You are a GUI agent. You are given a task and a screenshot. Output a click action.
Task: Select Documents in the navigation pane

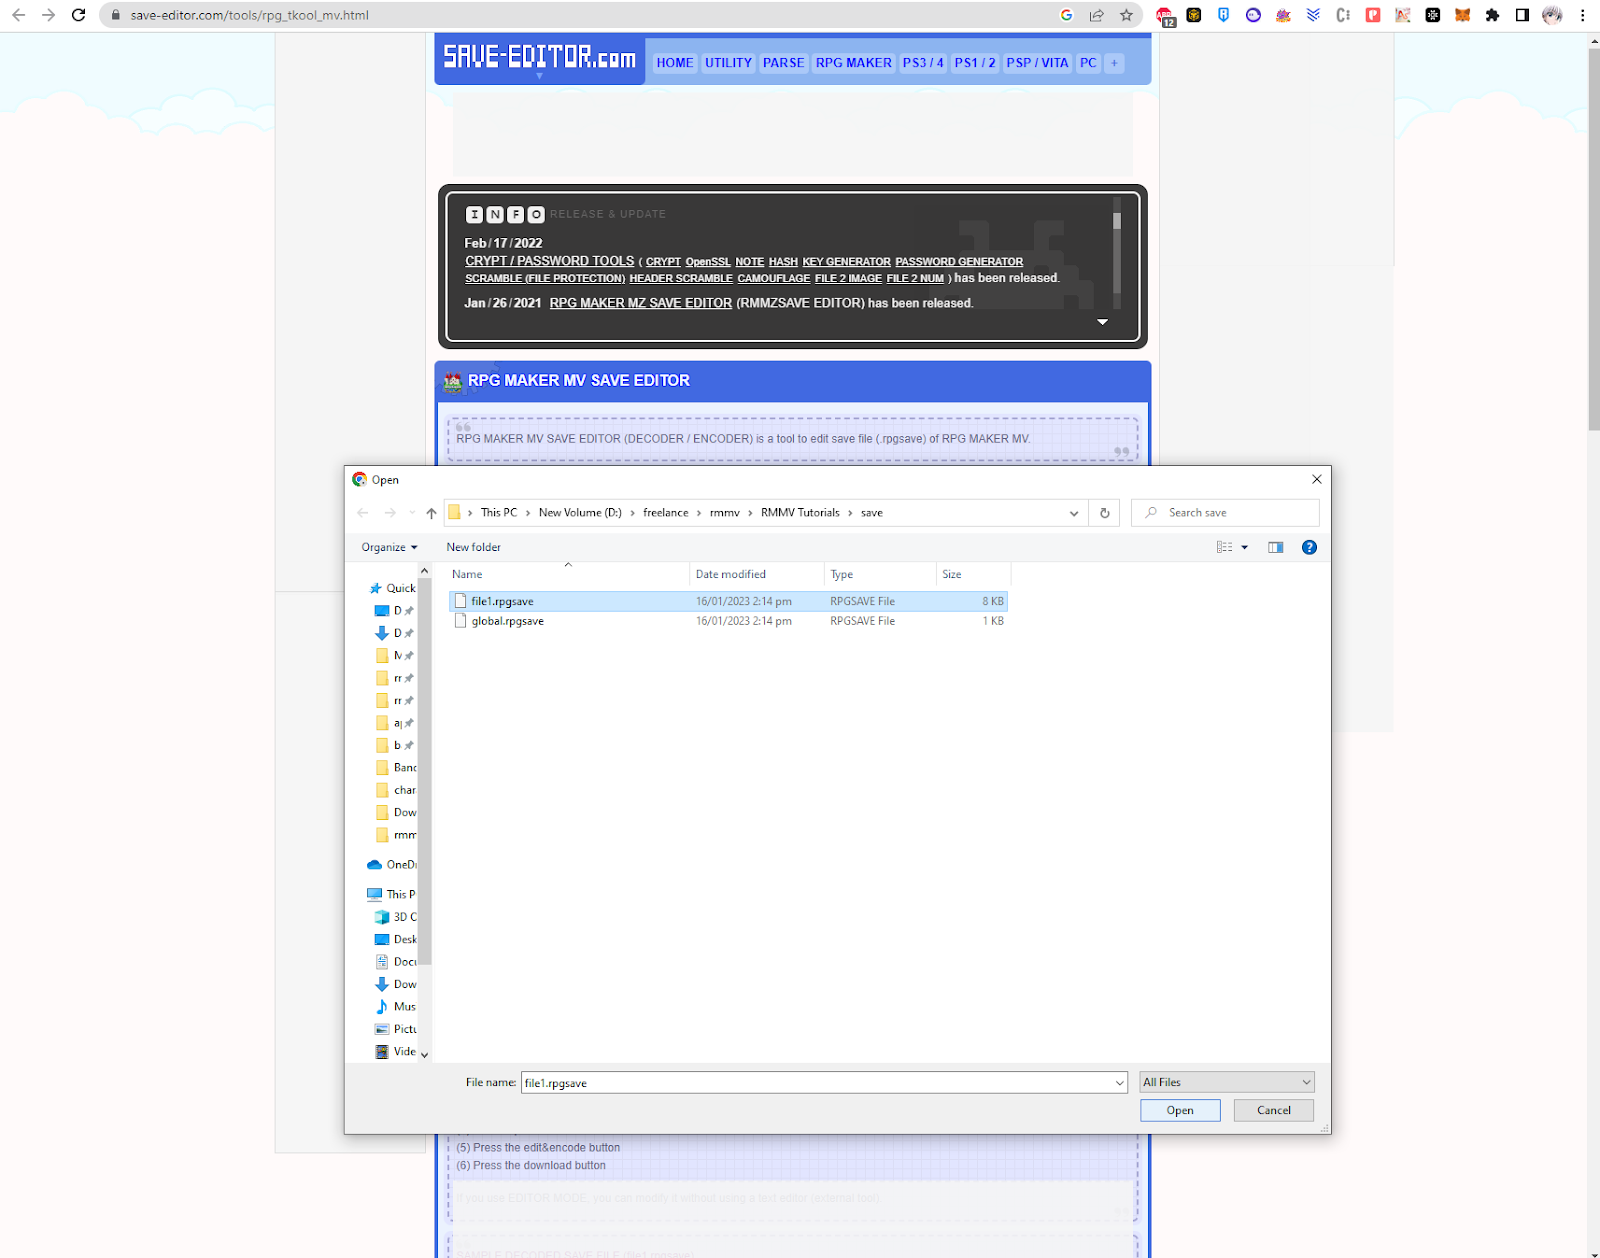click(x=396, y=962)
